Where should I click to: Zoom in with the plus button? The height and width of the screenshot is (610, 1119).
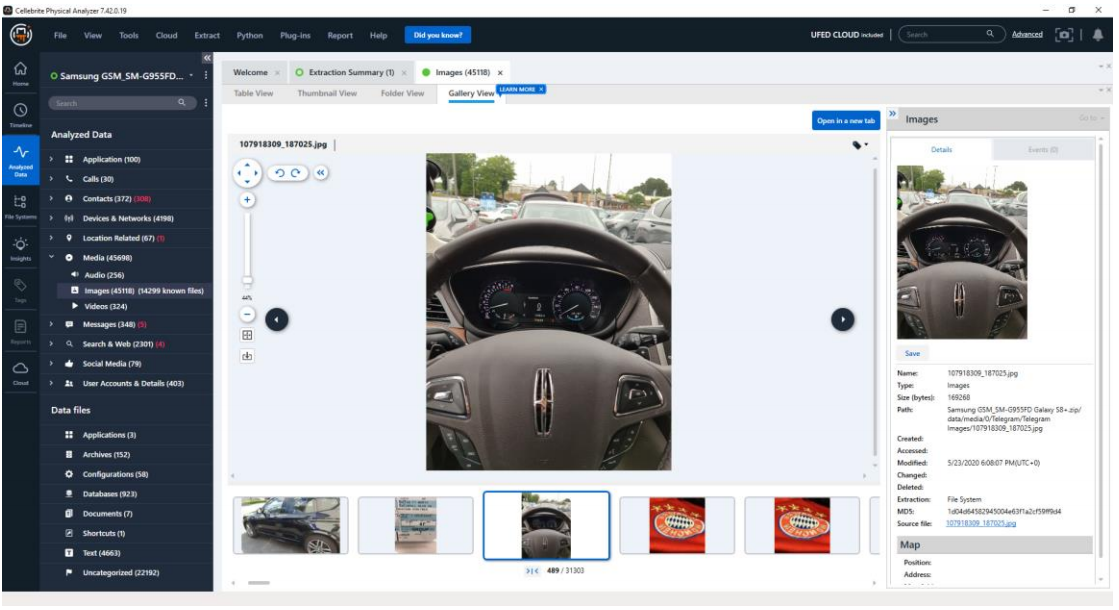247,200
